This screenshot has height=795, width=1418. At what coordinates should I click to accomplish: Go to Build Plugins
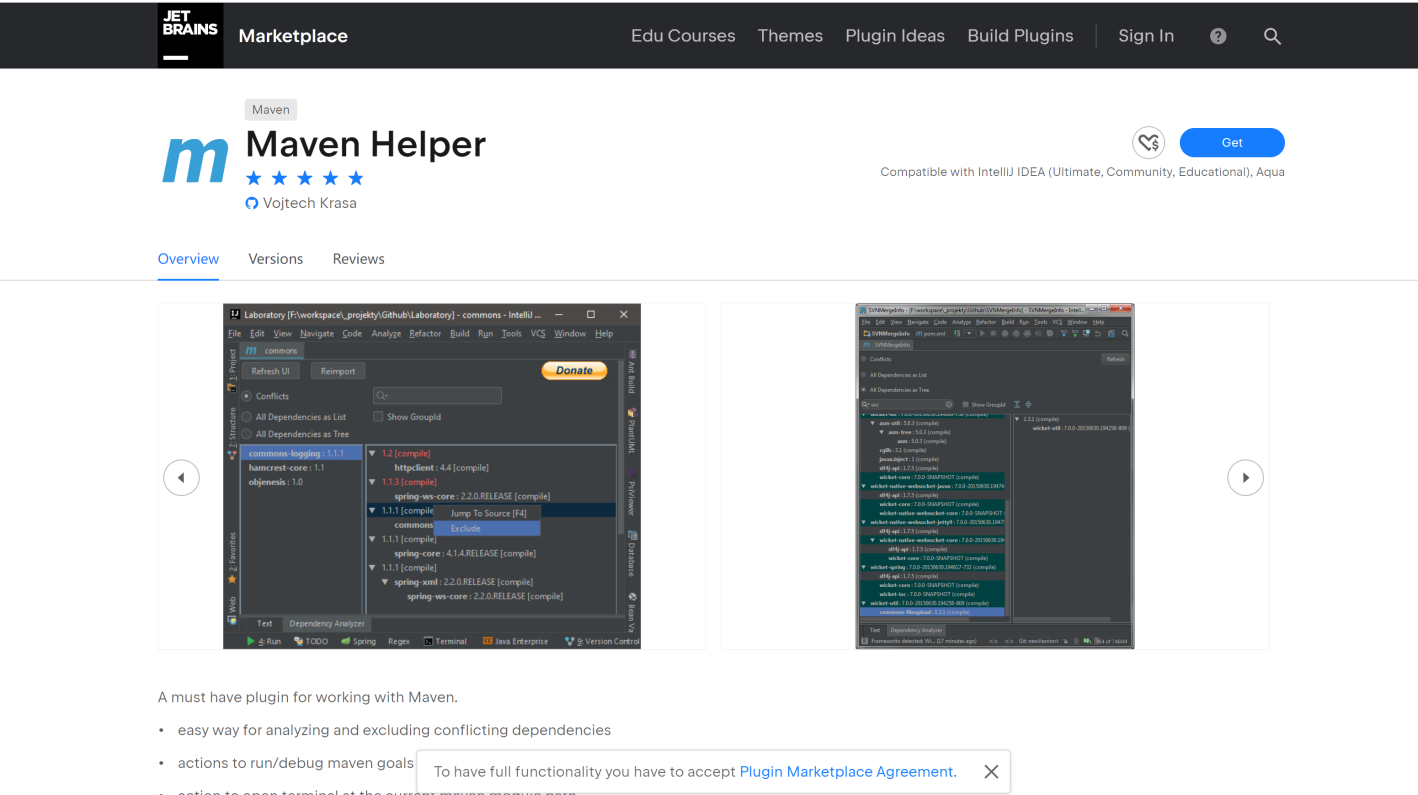coord(1020,36)
